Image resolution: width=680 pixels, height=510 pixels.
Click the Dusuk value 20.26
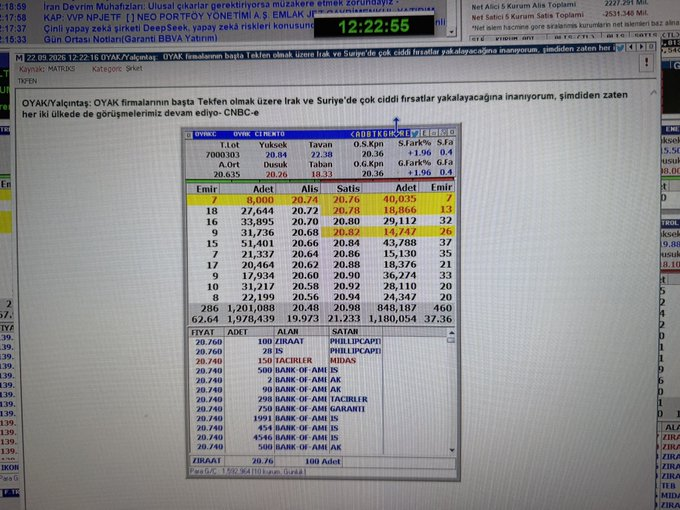tap(276, 174)
